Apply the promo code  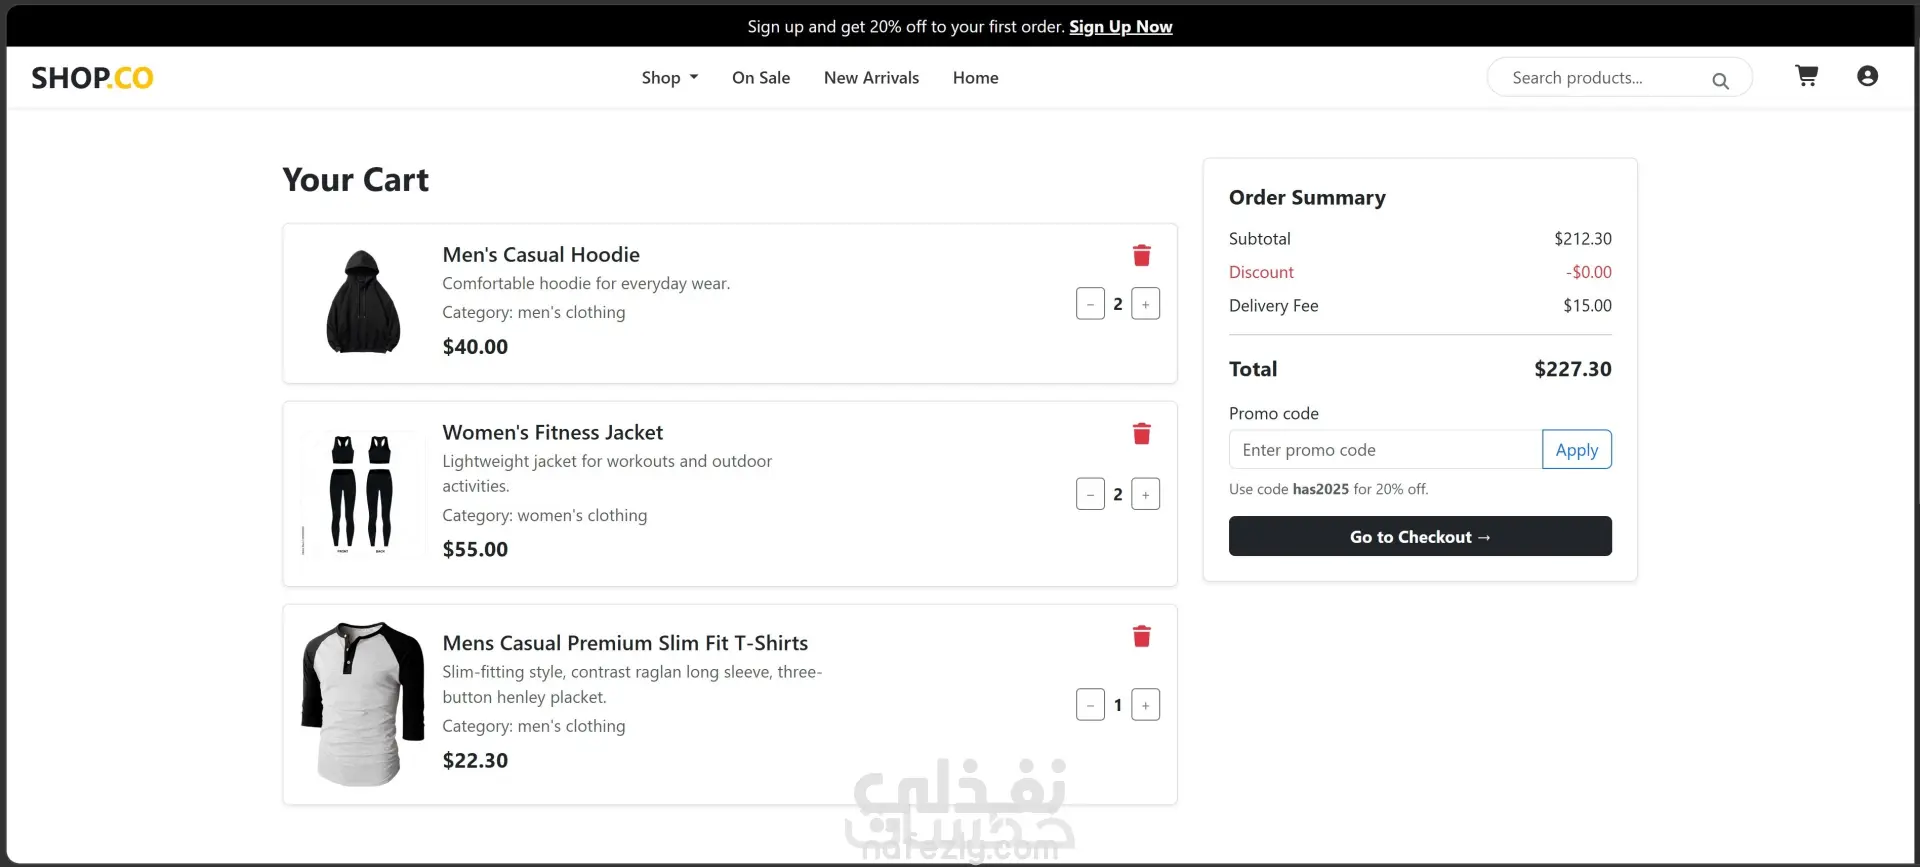[x=1577, y=450]
